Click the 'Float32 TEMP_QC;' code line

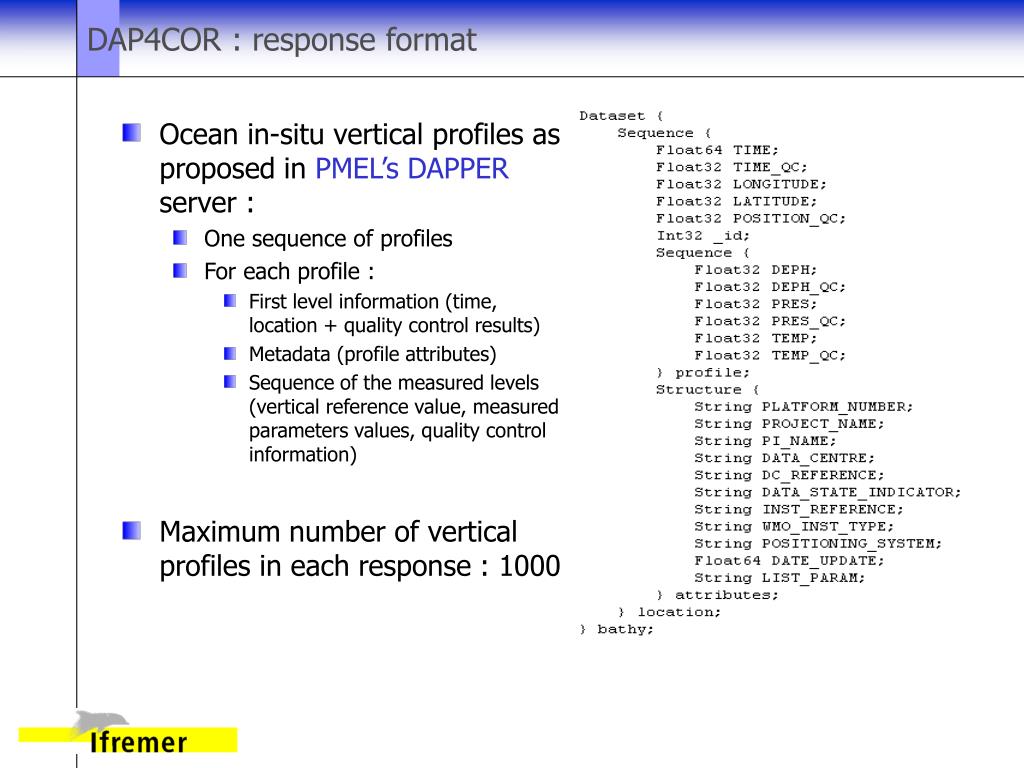[x=770, y=355]
